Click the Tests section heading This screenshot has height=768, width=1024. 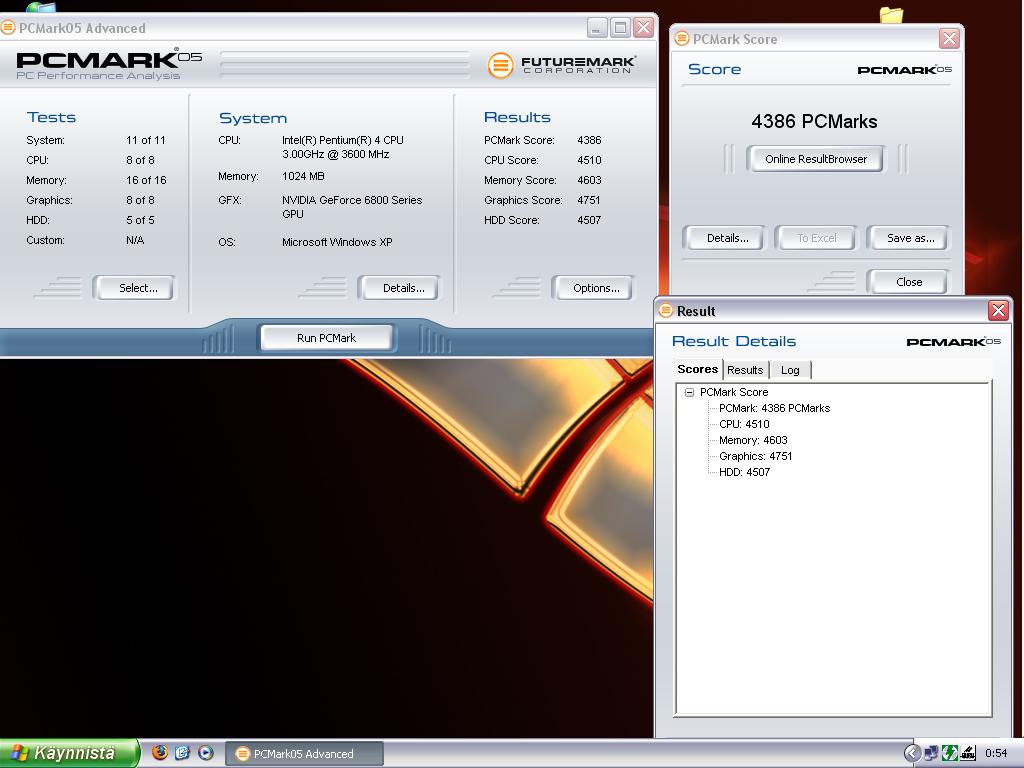point(52,118)
